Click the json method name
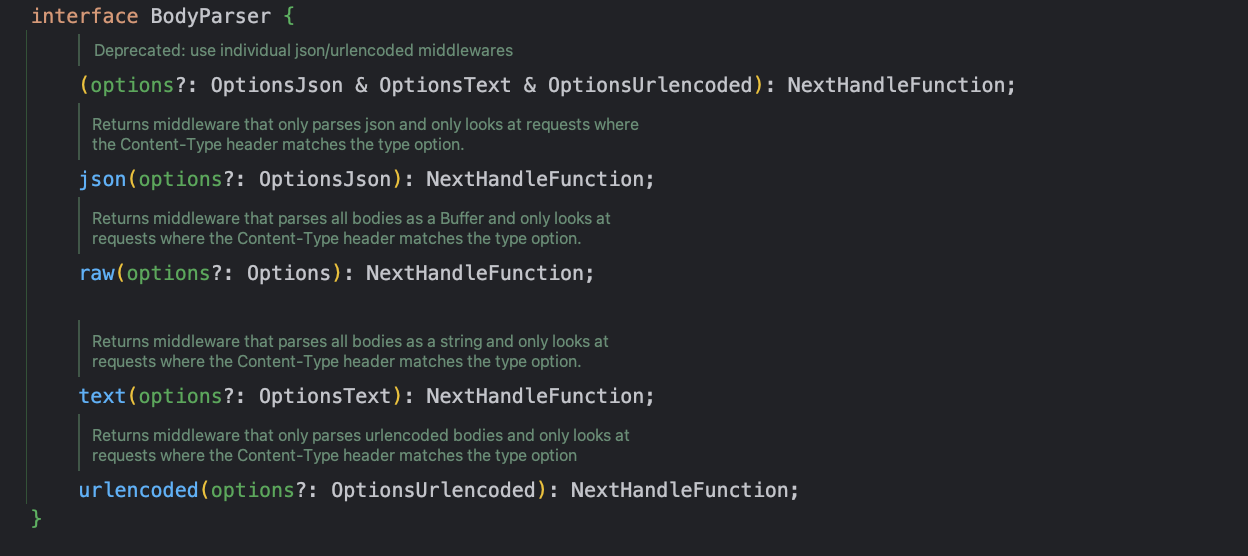 click(x=102, y=179)
